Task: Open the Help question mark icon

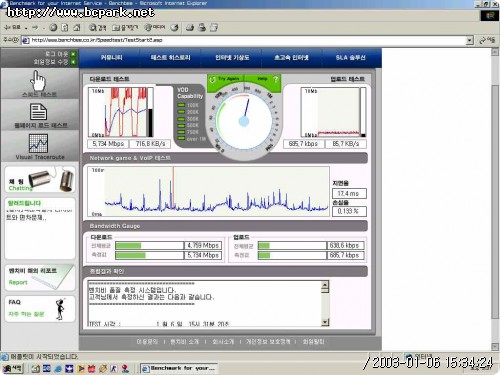Action: point(275,79)
